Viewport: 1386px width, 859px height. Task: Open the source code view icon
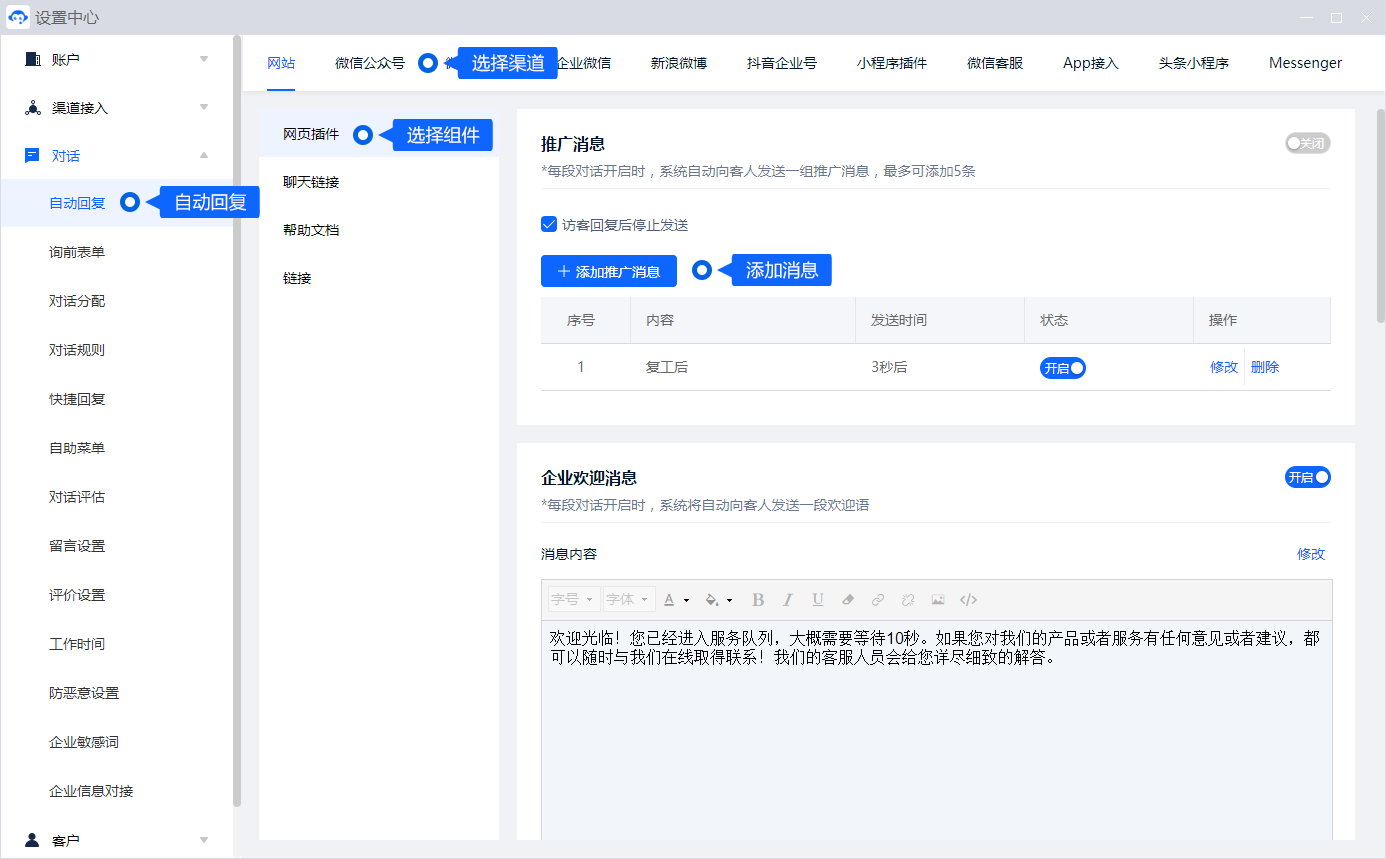point(968,600)
